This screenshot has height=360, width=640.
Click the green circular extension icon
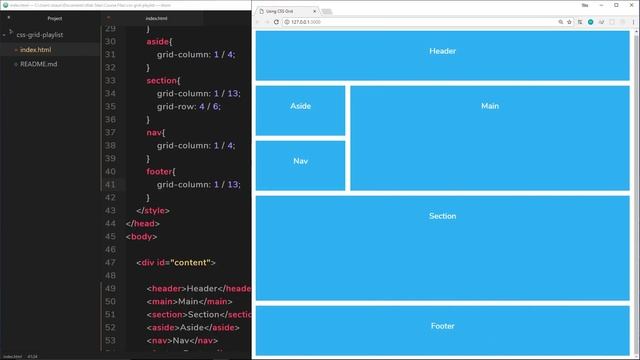click(x=591, y=22)
